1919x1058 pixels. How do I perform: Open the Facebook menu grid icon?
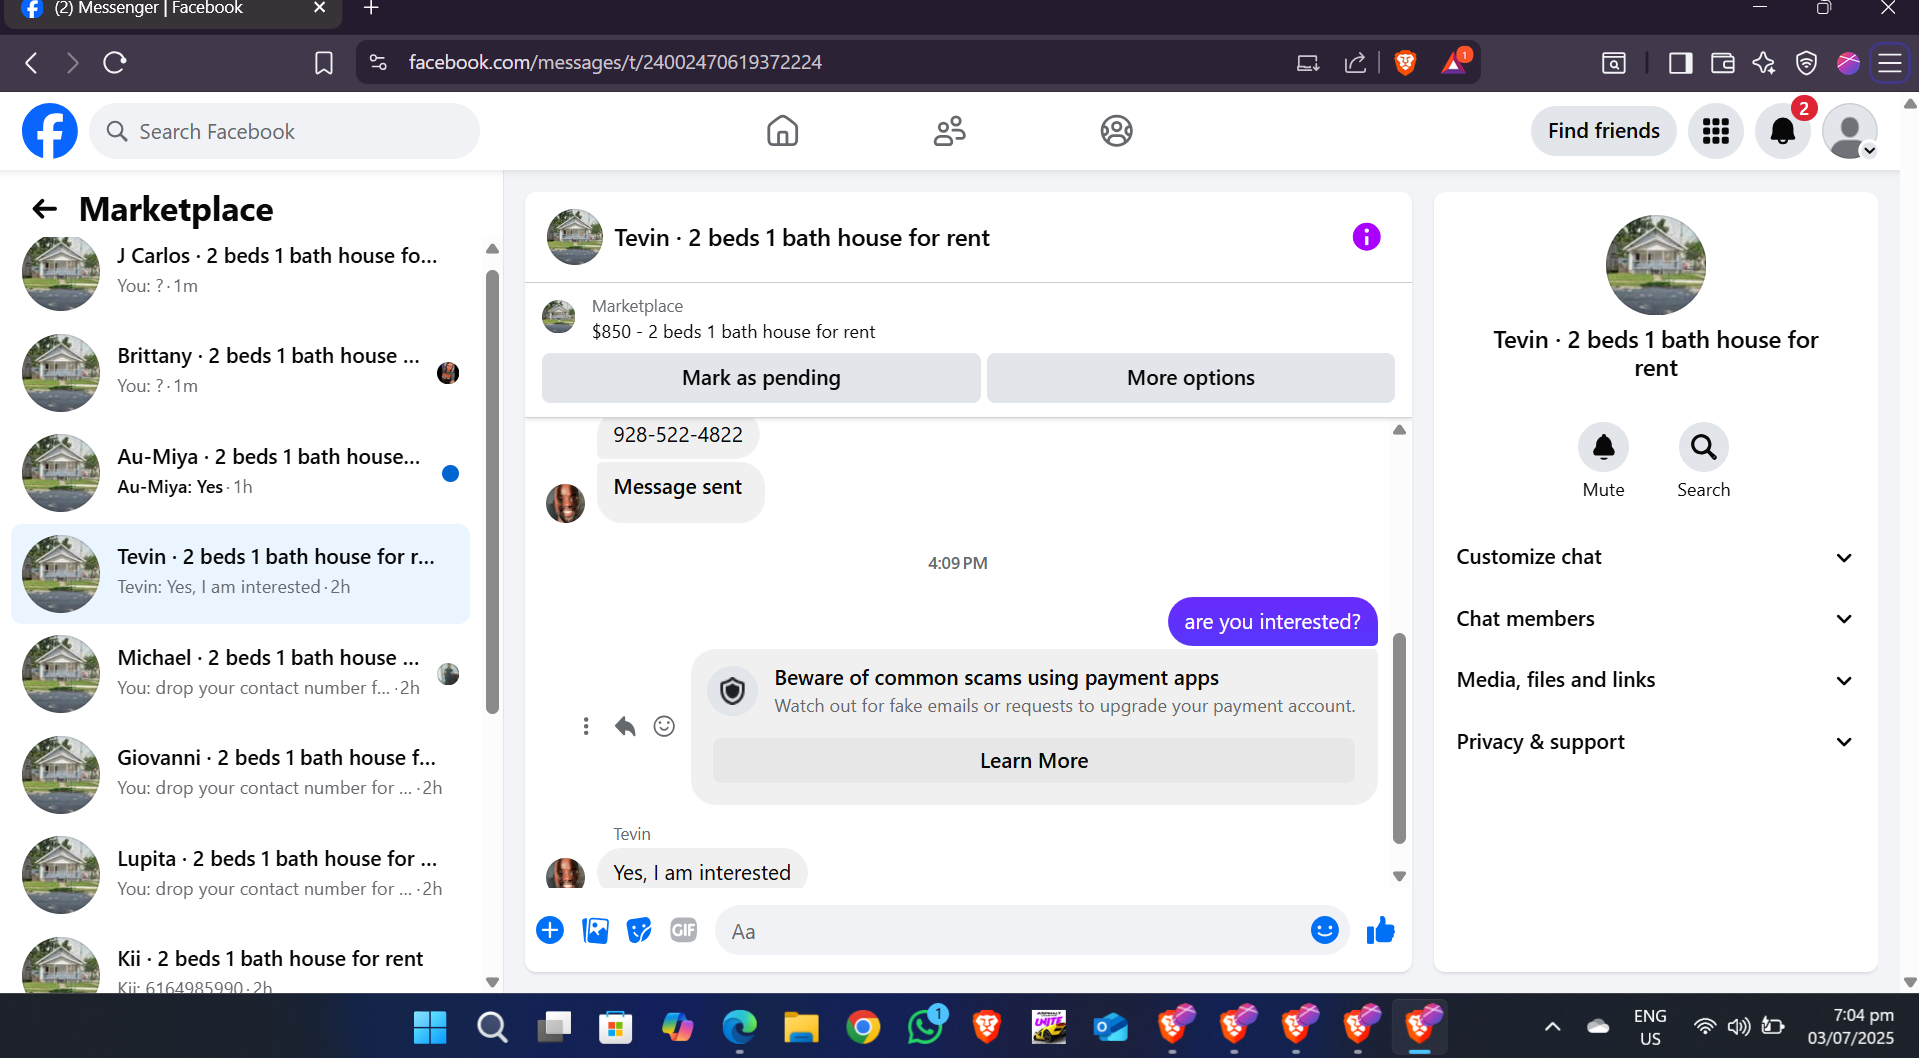coord(1716,131)
